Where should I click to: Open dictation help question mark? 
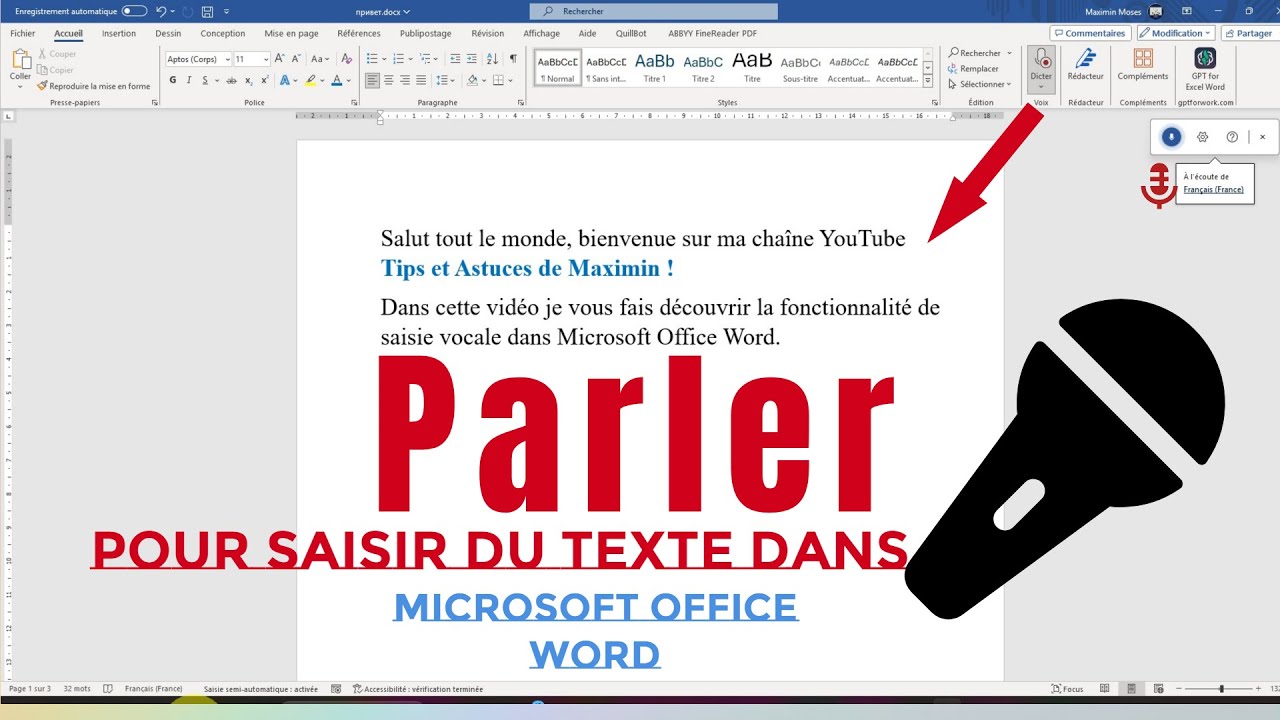(1232, 137)
